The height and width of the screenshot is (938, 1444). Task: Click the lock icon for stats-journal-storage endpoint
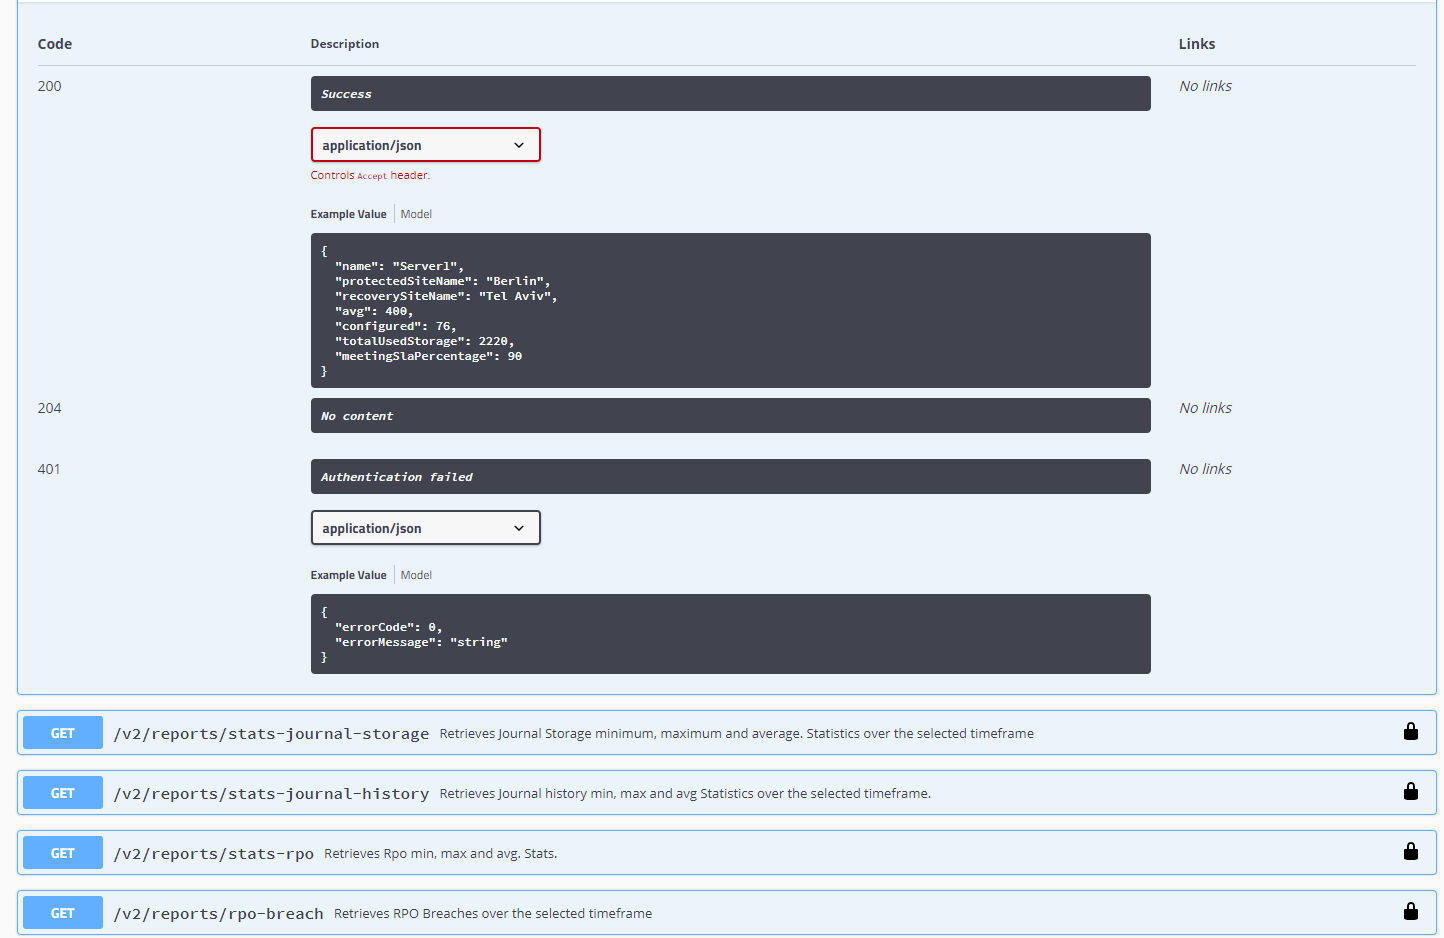[1410, 732]
